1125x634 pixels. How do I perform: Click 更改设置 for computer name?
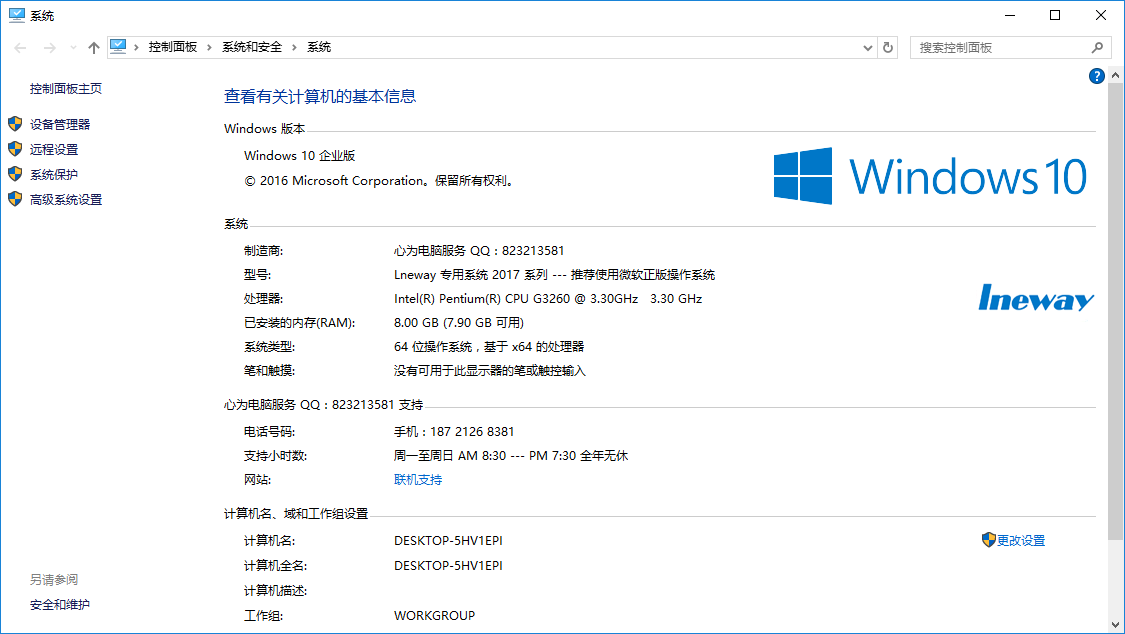pyautogui.click(x=1020, y=541)
